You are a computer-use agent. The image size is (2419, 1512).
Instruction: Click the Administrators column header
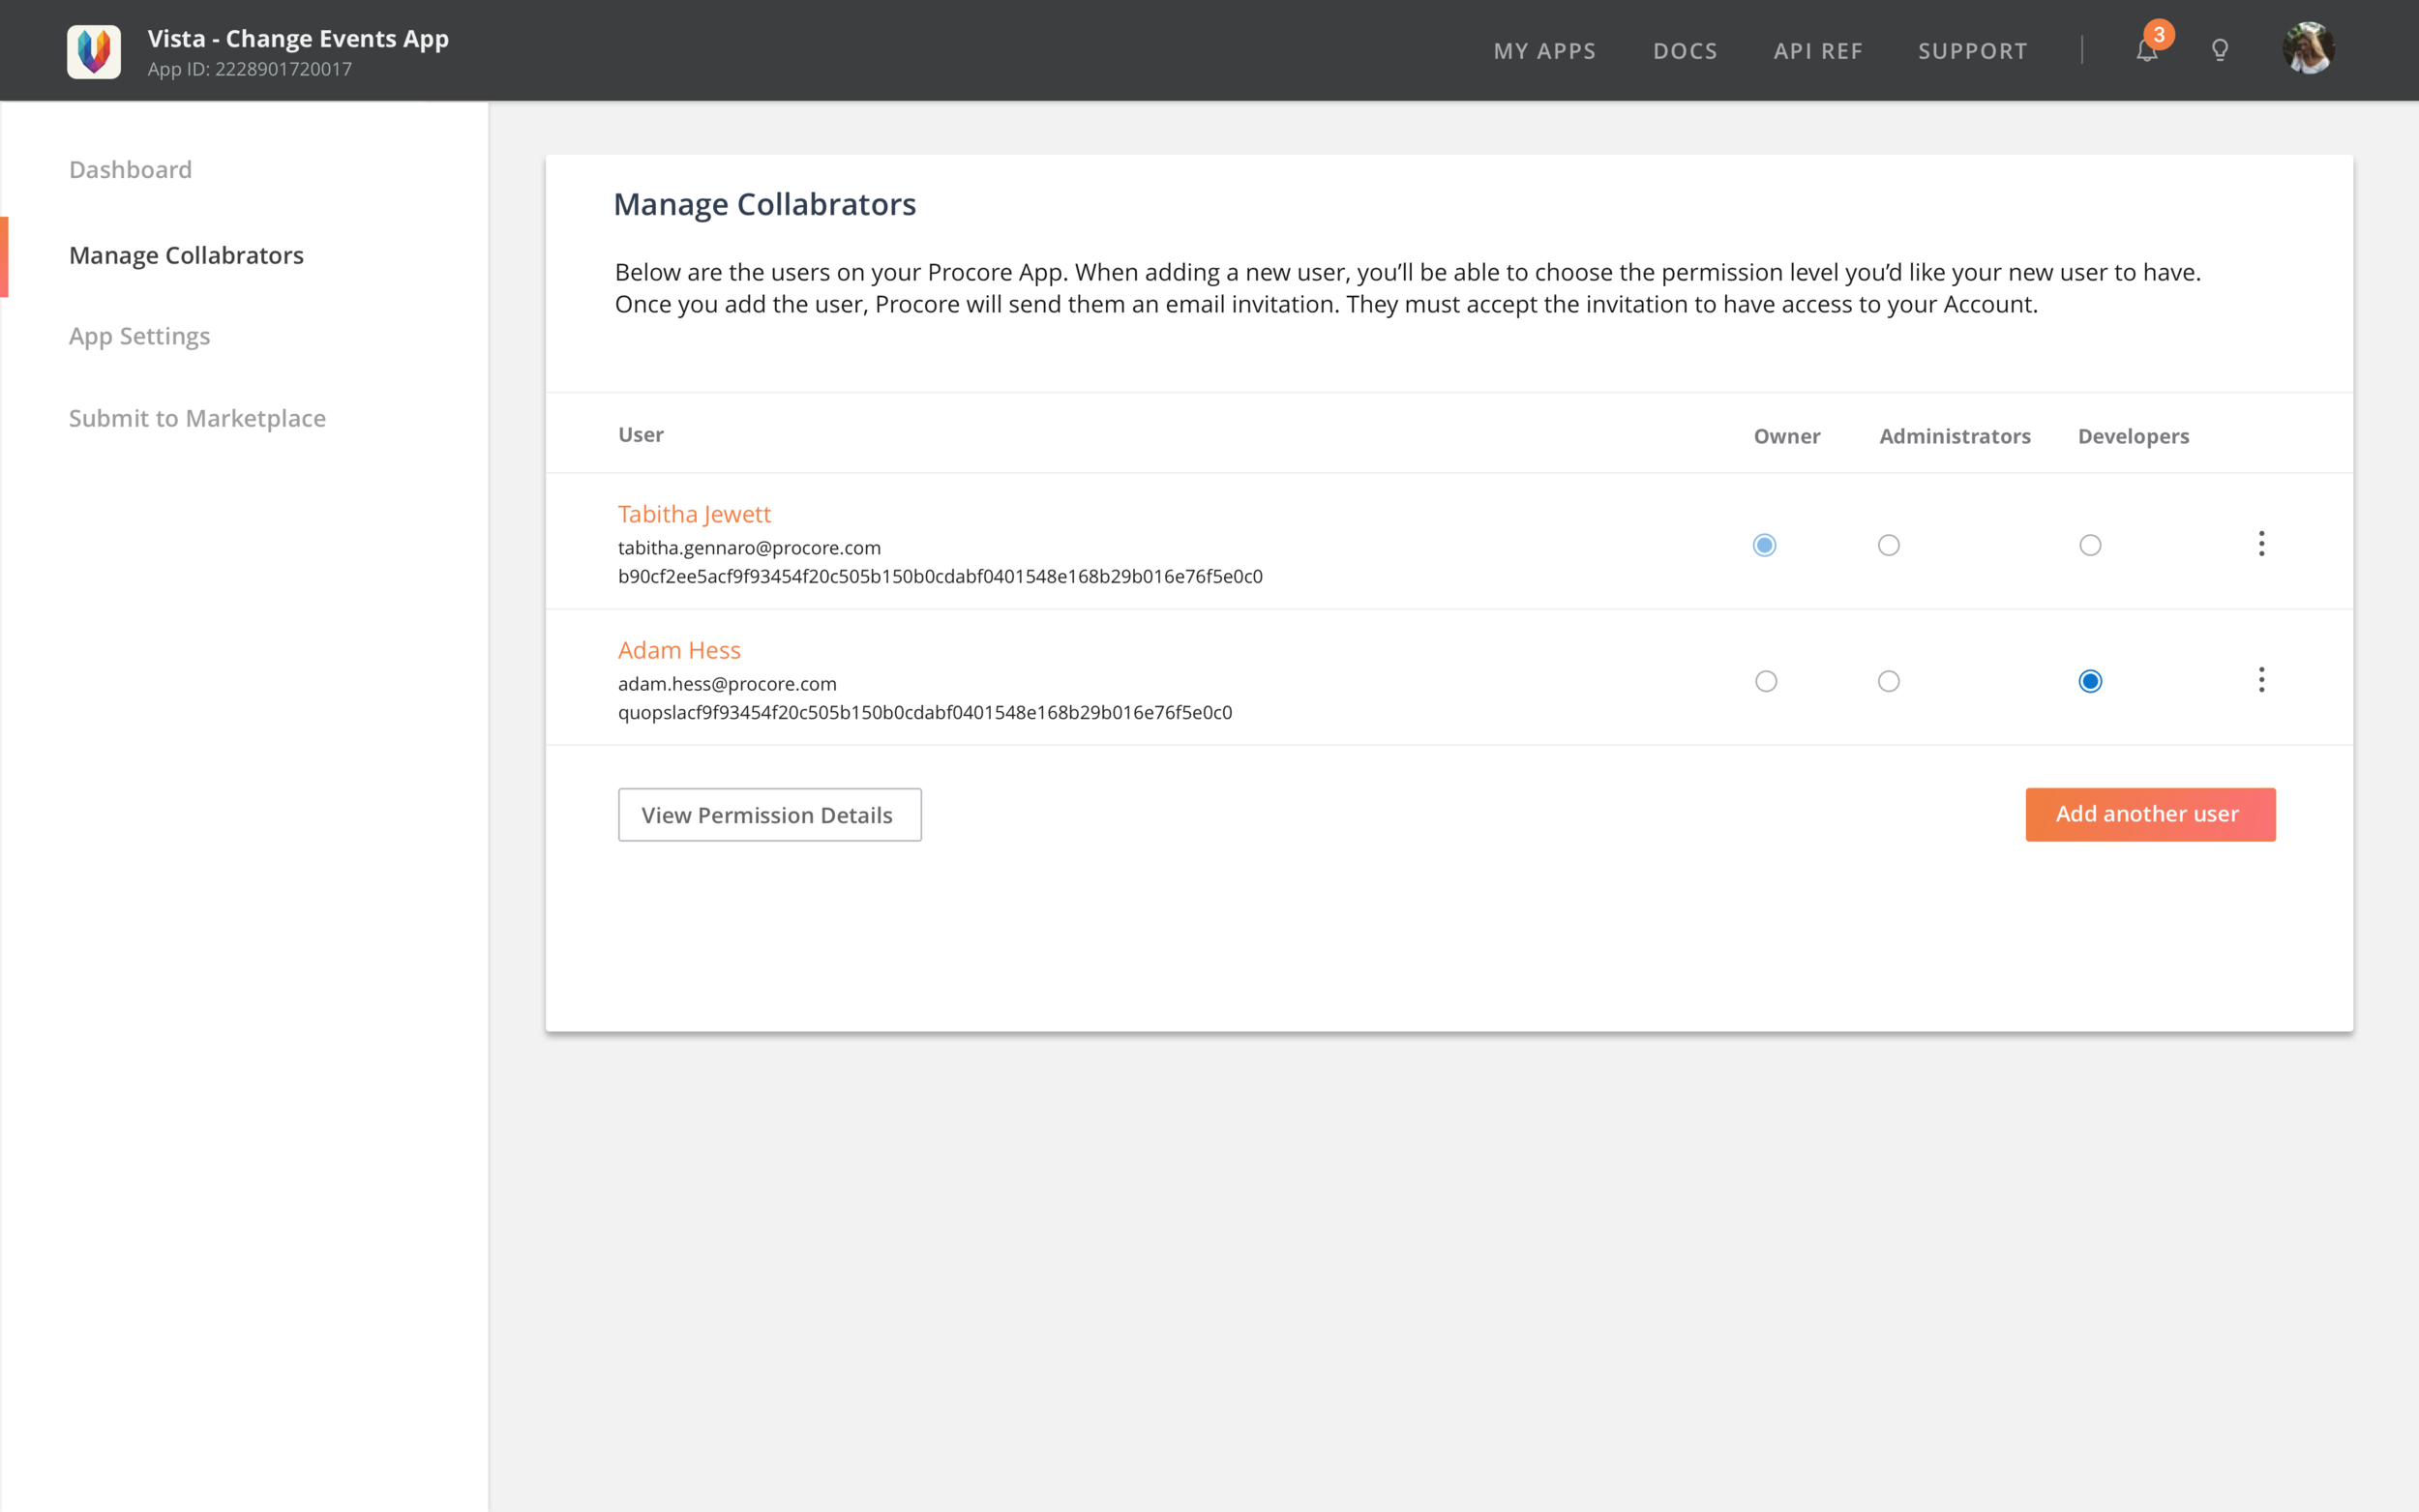coord(1954,436)
